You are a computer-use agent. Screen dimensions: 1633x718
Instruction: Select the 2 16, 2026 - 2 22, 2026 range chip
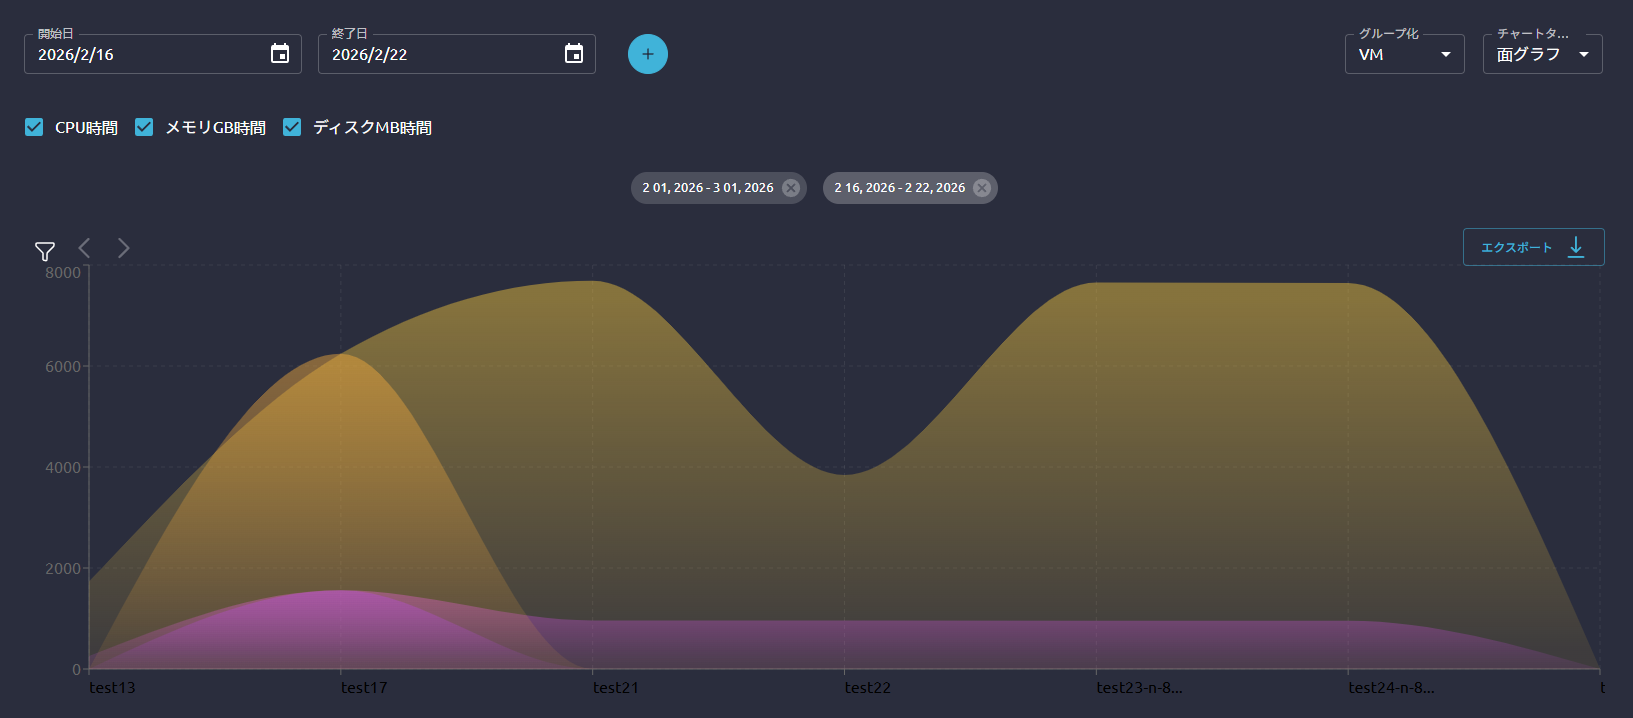point(899,188)
